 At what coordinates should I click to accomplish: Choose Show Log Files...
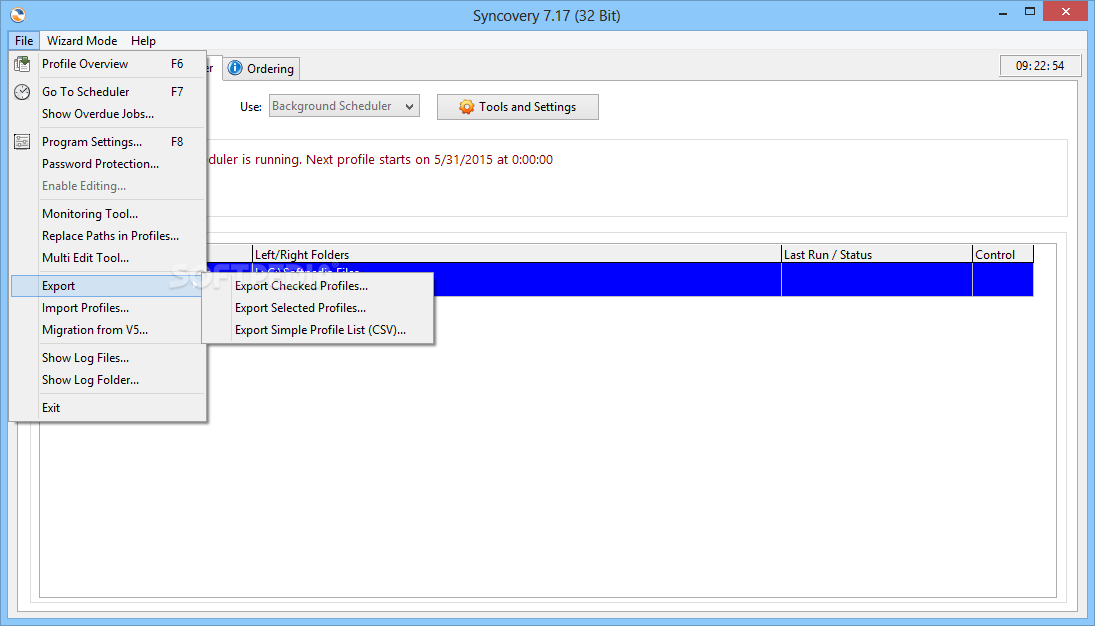pos(108,358)
